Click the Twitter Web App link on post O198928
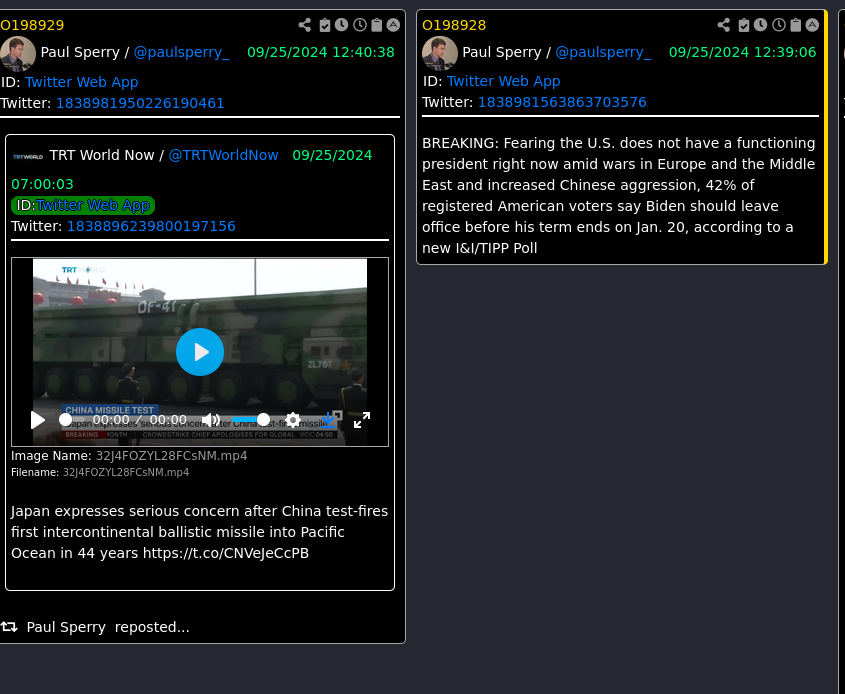The image size is (845, 694). point(504,81)
